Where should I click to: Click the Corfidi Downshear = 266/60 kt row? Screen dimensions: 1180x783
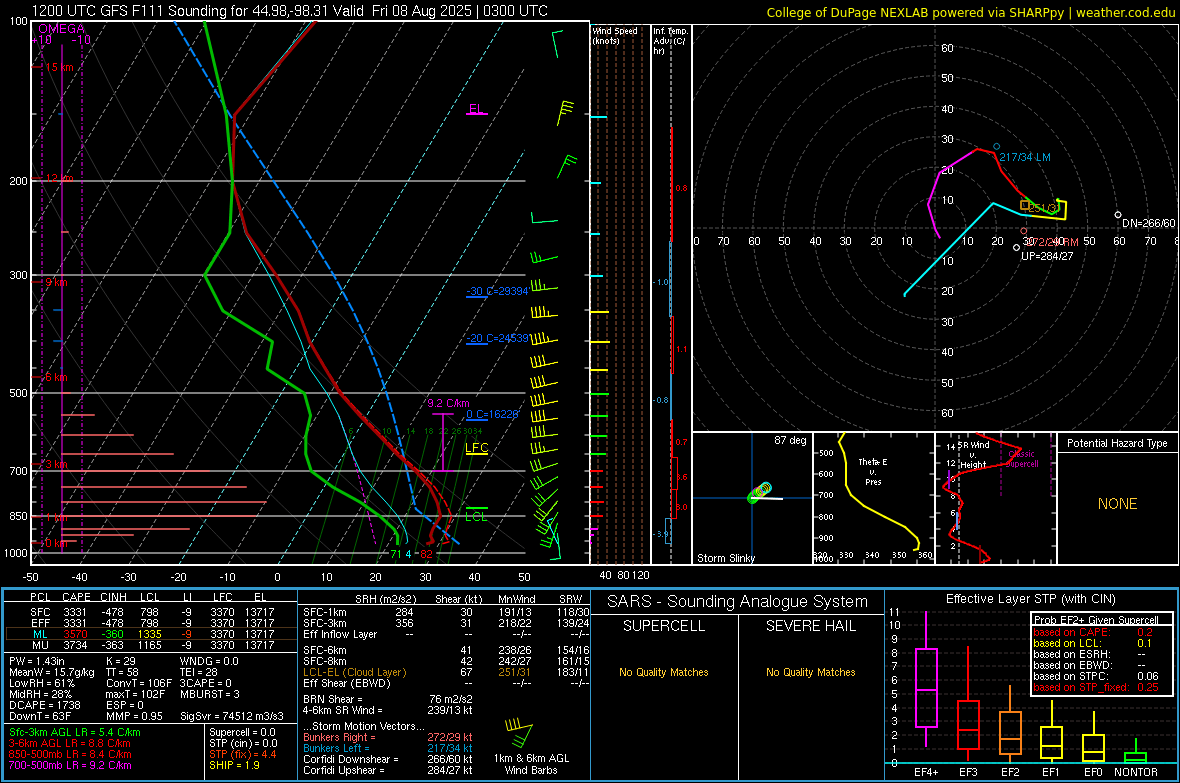tap(388, 760)
